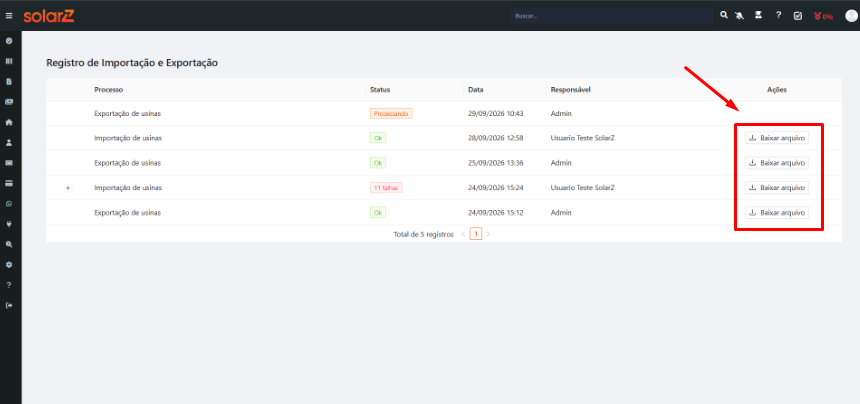The width and height of the screenshot is (860, 404).
Task: Open the plug icon in the sidebar
Action: pos(9,224)
